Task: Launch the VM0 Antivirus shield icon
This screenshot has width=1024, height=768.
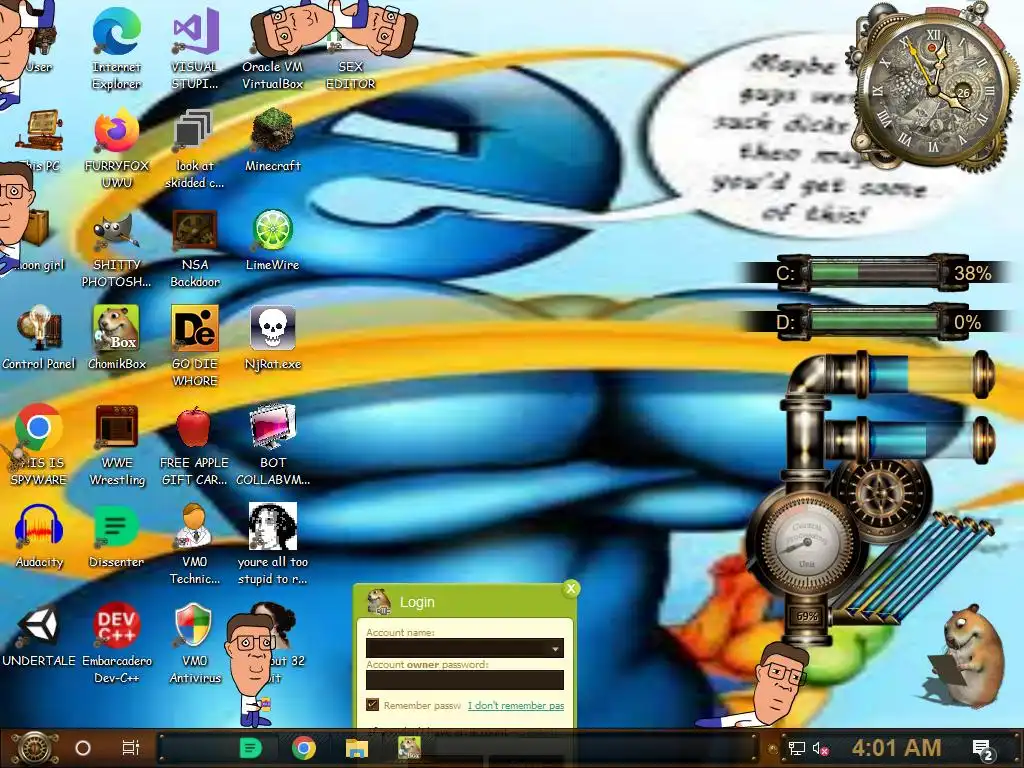Action: click(195, 644)
